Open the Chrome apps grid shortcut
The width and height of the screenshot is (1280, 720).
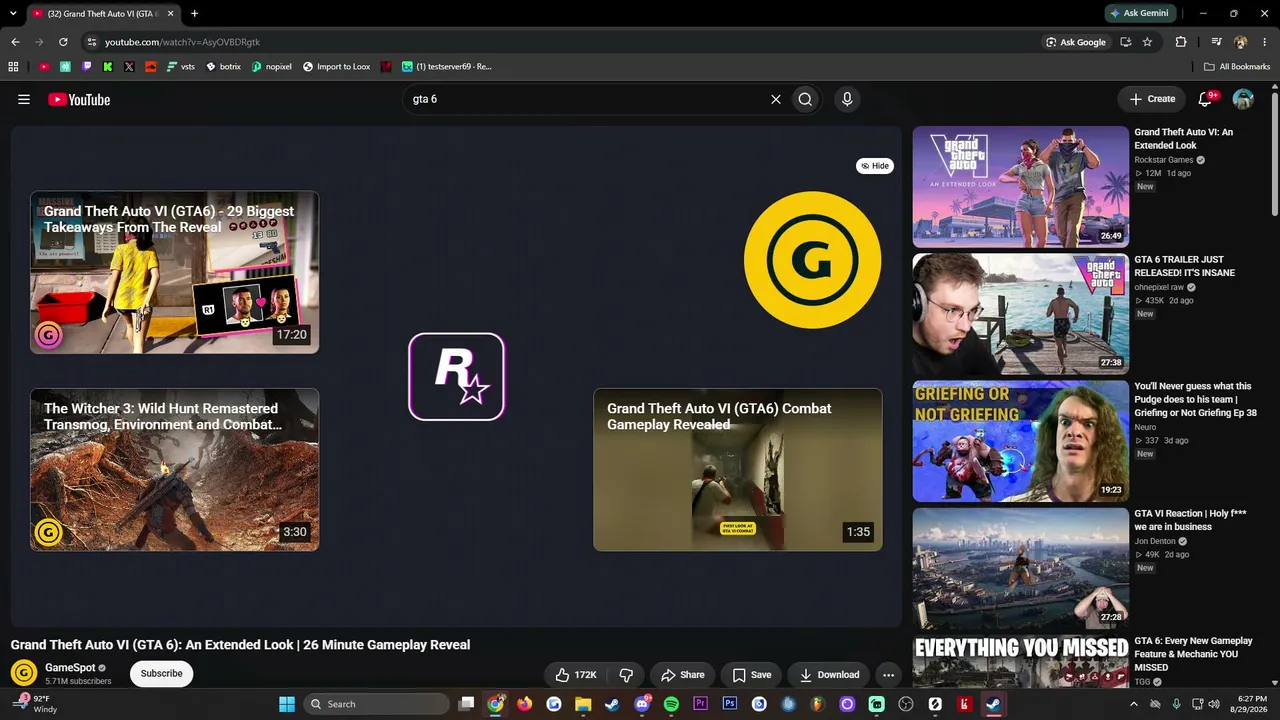point(13,67)
